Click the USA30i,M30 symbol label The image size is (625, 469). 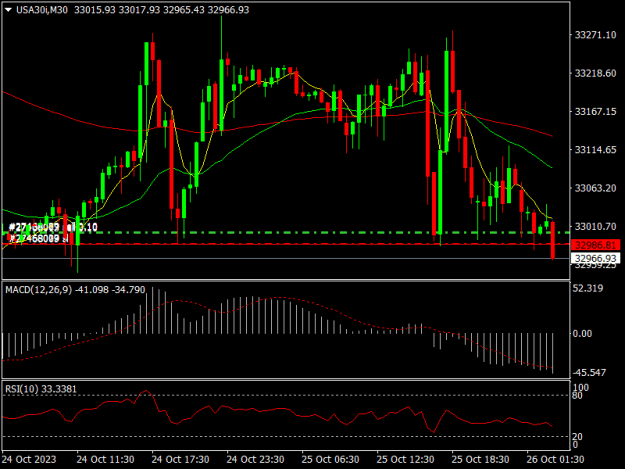tap(41, 10)
